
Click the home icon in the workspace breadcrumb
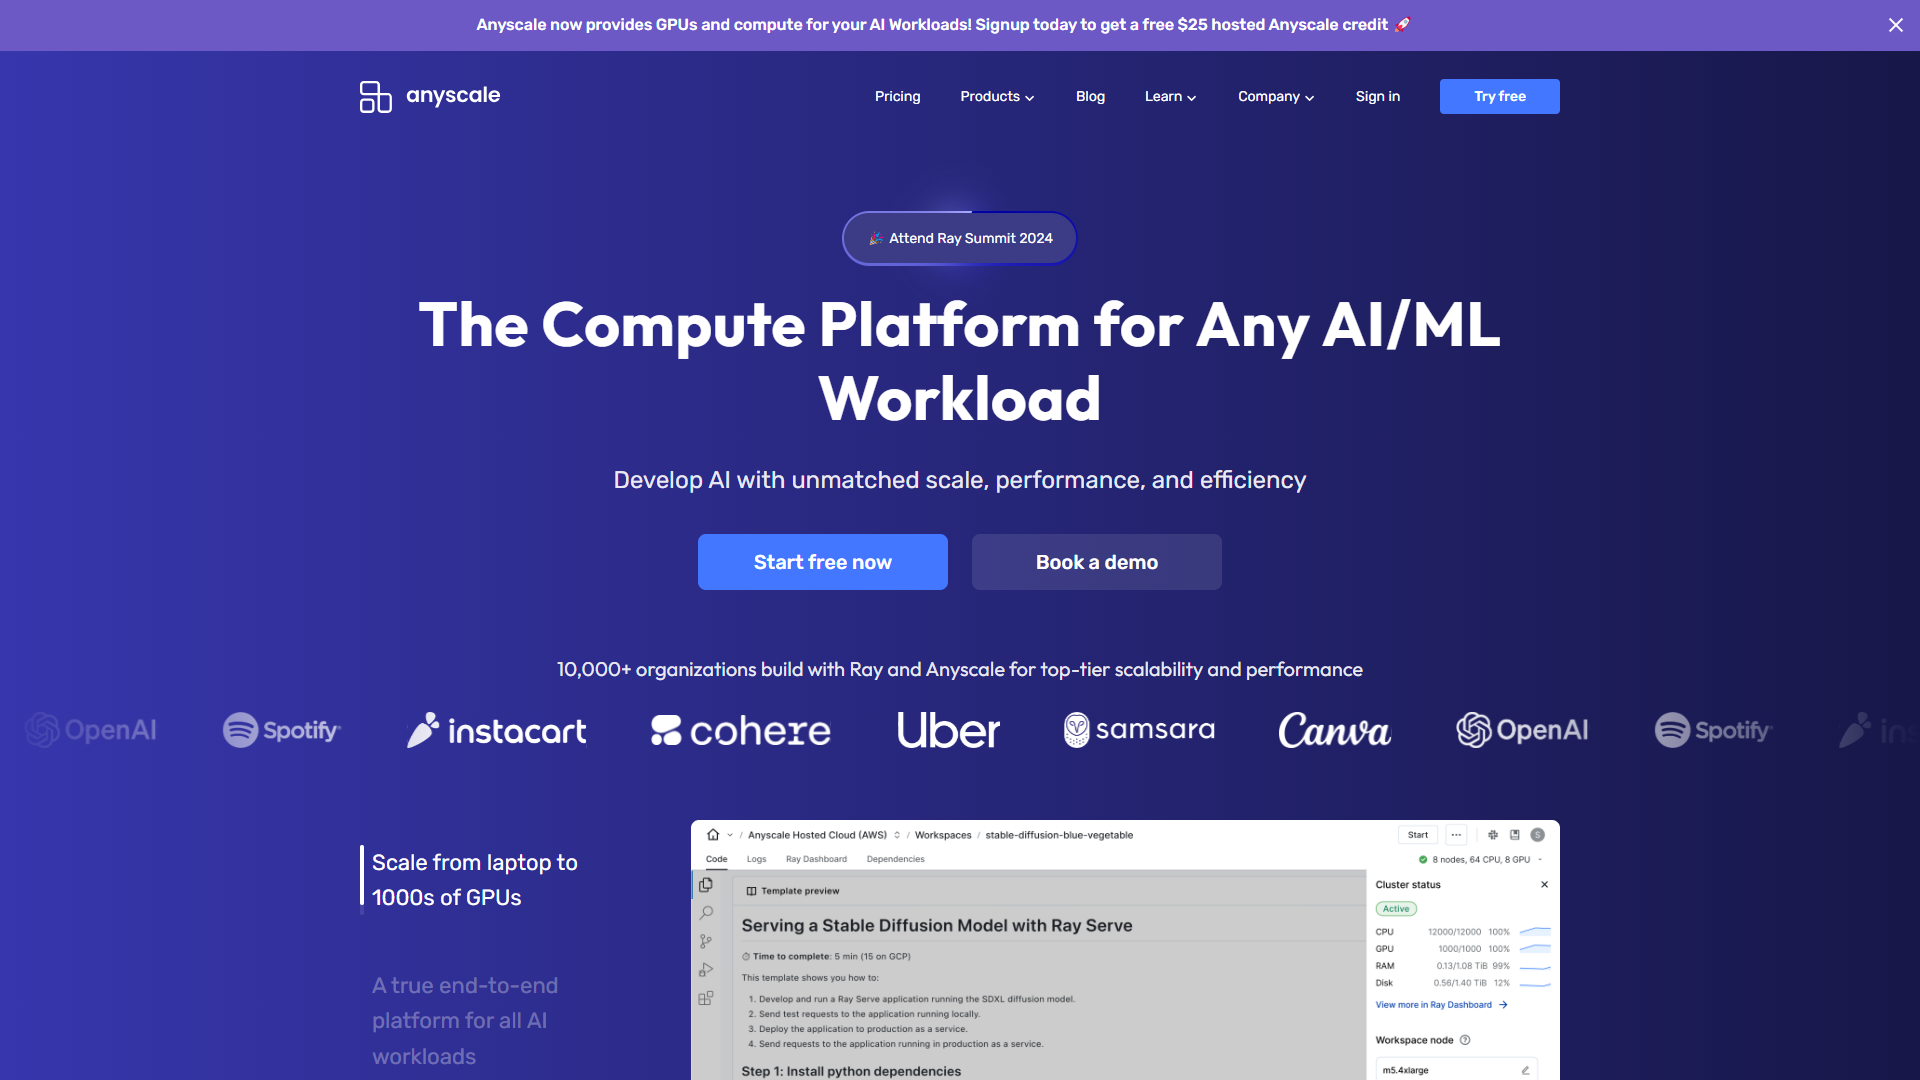click(x=714, y=834)
